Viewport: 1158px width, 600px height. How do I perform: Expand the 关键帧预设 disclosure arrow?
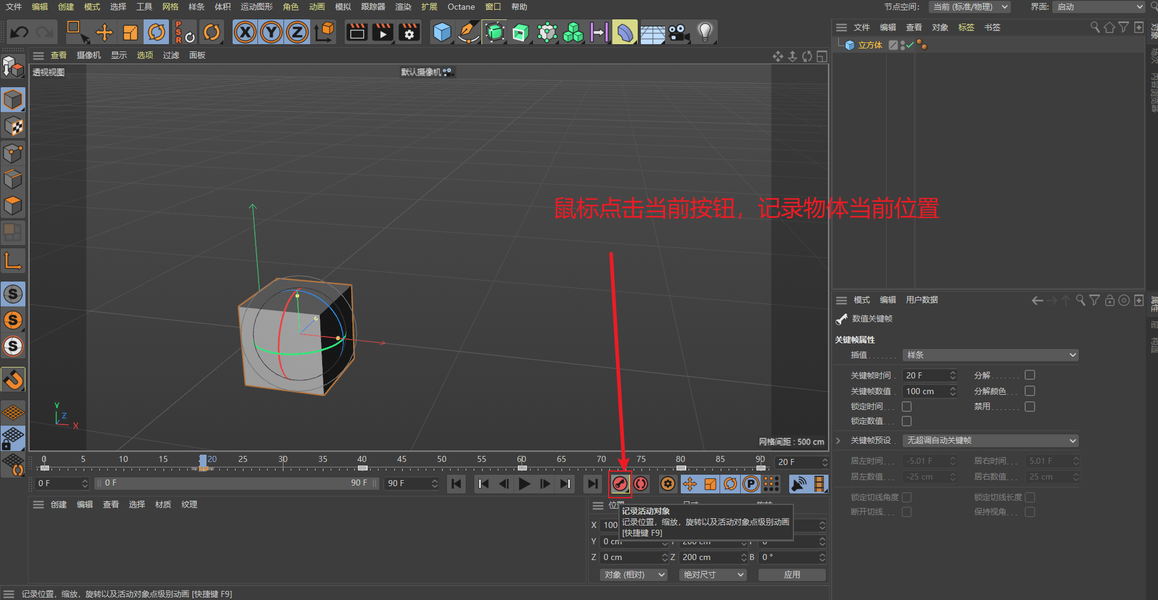[838, 440]
